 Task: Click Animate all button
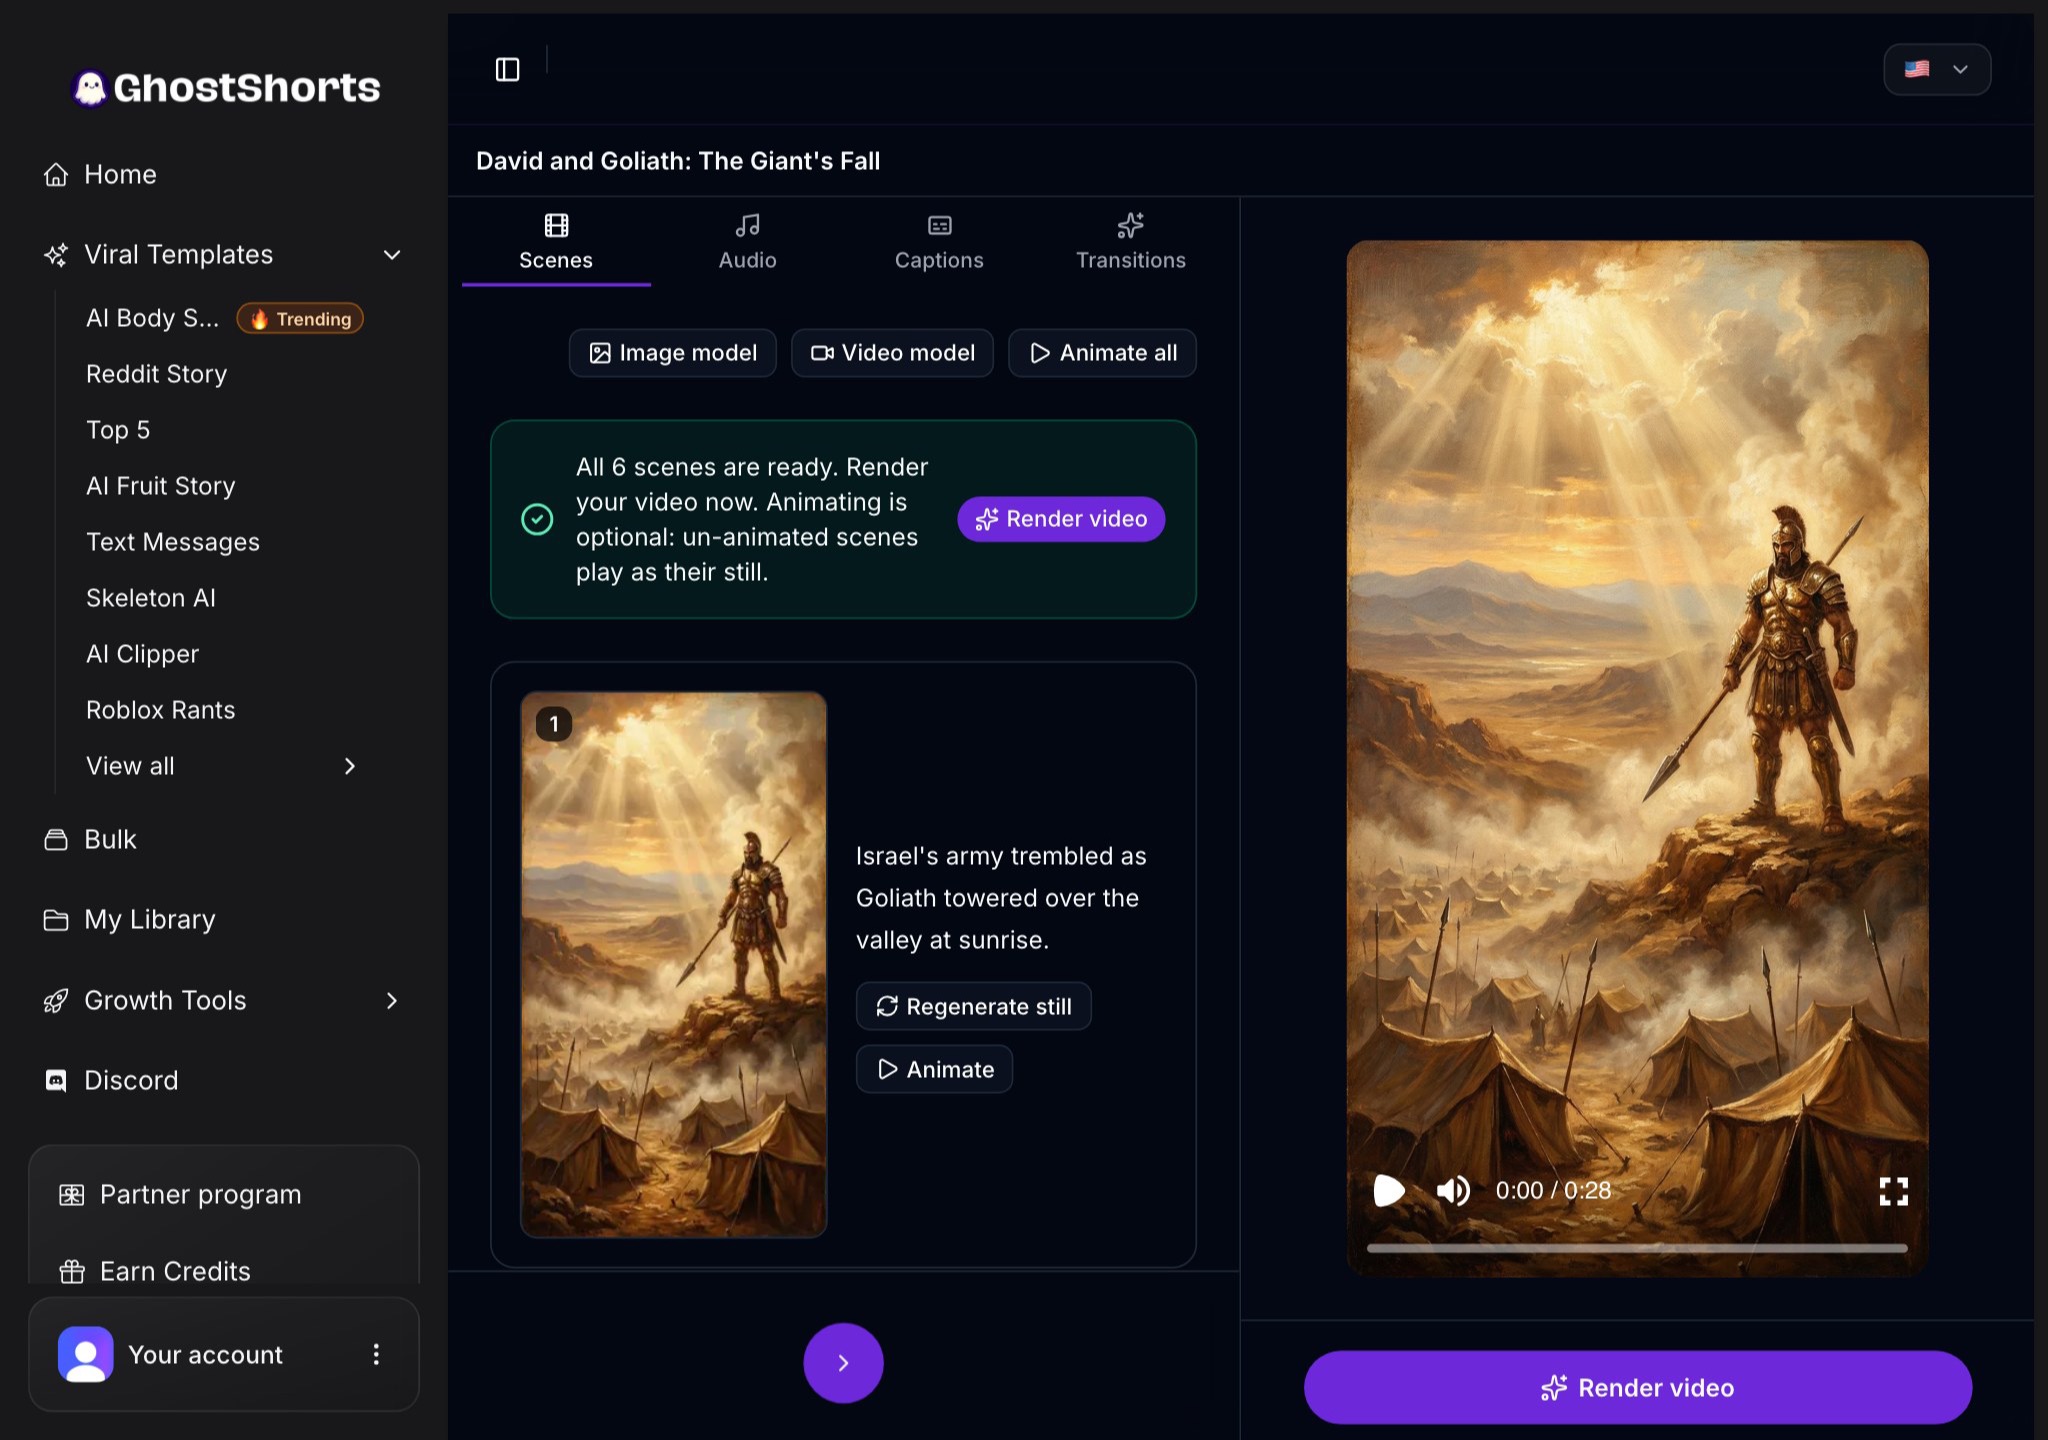pos(1102,353)
